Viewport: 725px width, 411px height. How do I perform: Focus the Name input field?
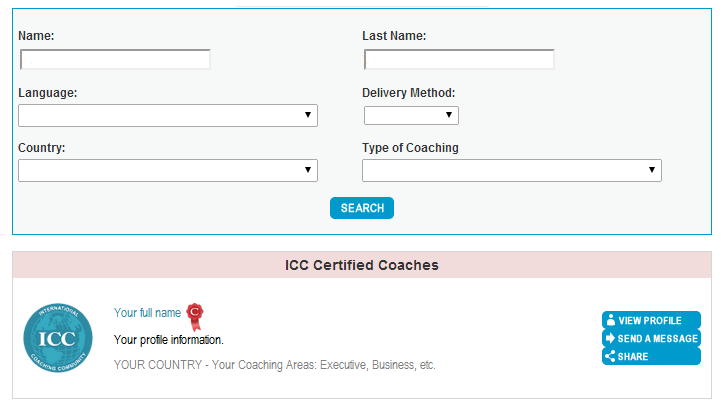115,60
